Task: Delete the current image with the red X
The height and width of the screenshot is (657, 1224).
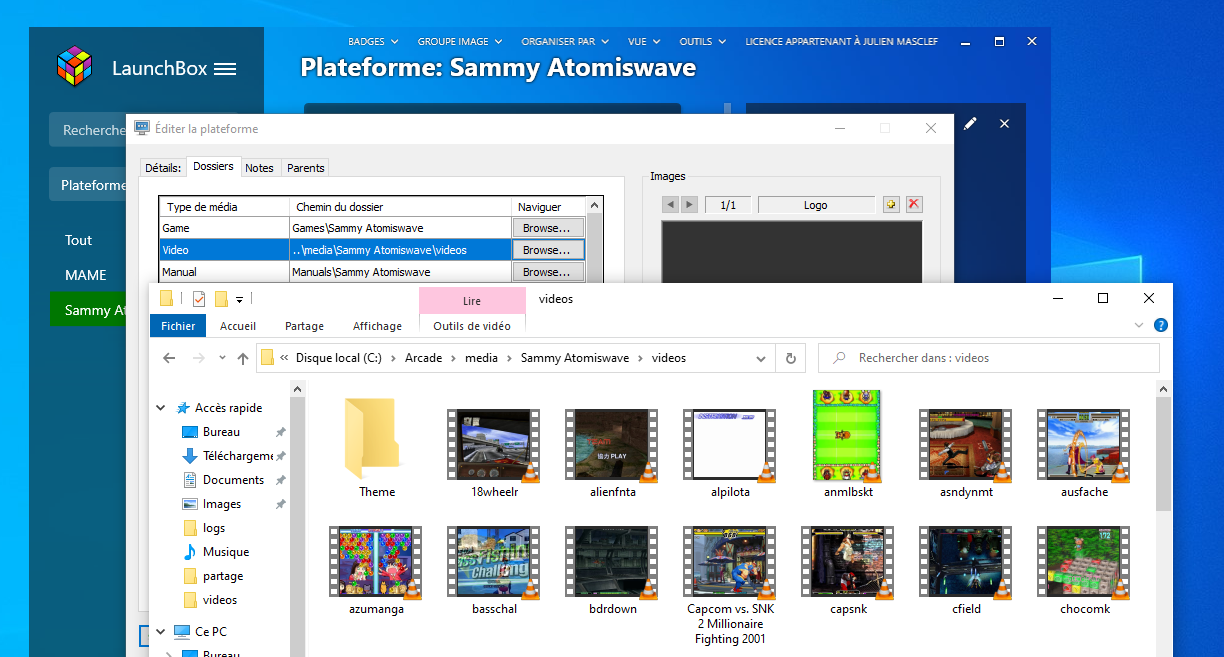Action: tap(914, 205)
